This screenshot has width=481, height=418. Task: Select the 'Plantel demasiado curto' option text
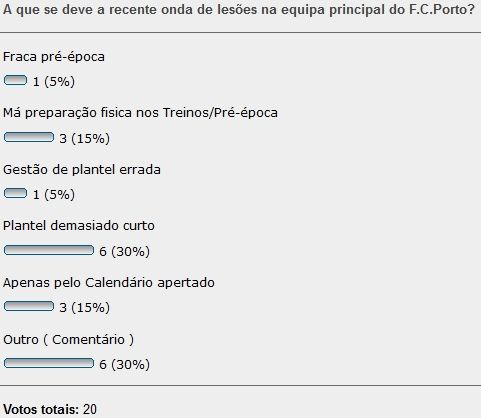tap(79, 226)
